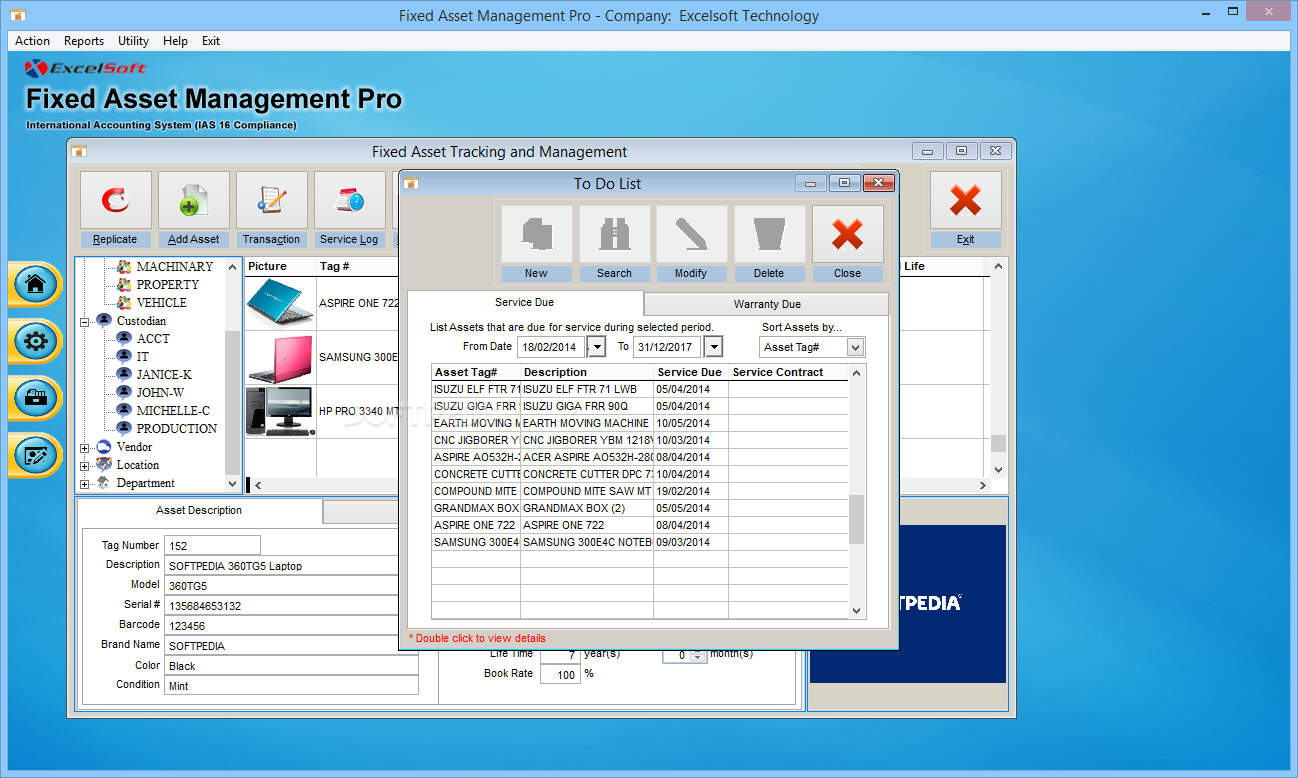The image size is (1298, 778).
Task: Select VEHICLE tree node
Action: click(x=161, y=303)
